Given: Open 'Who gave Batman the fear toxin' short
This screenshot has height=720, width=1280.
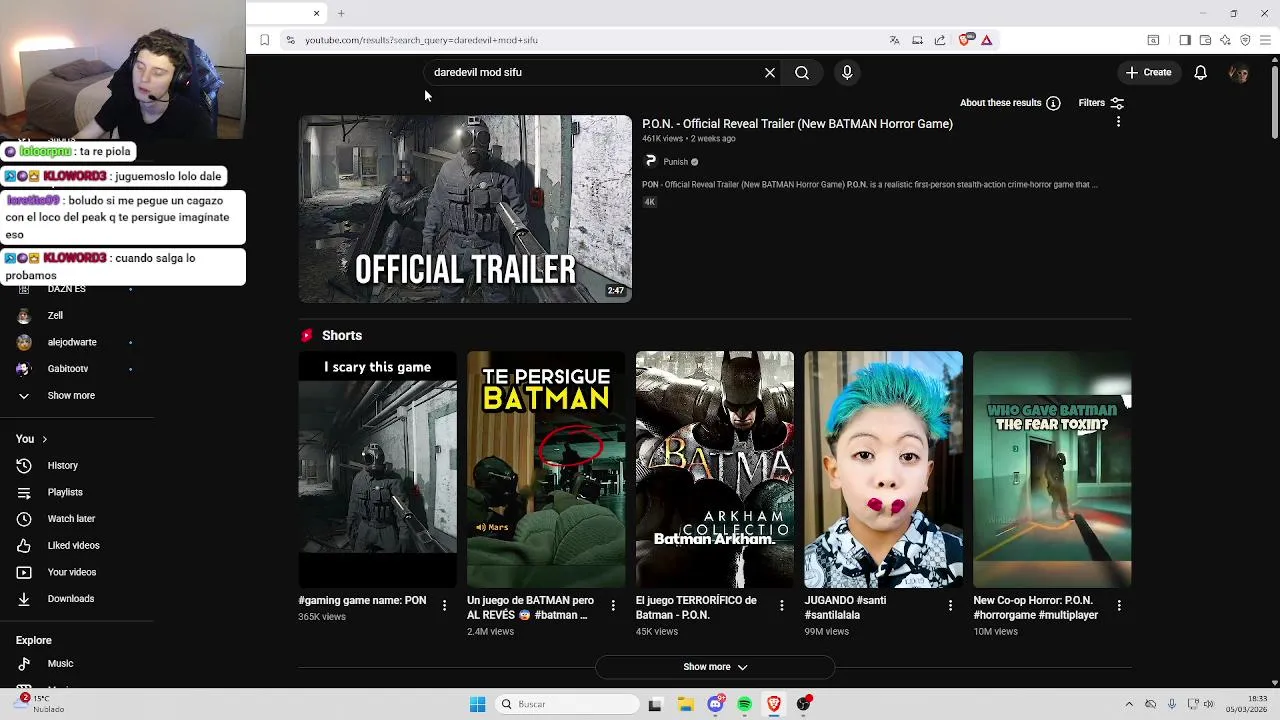Looking at the screenshot, I should coord(1052,469).
